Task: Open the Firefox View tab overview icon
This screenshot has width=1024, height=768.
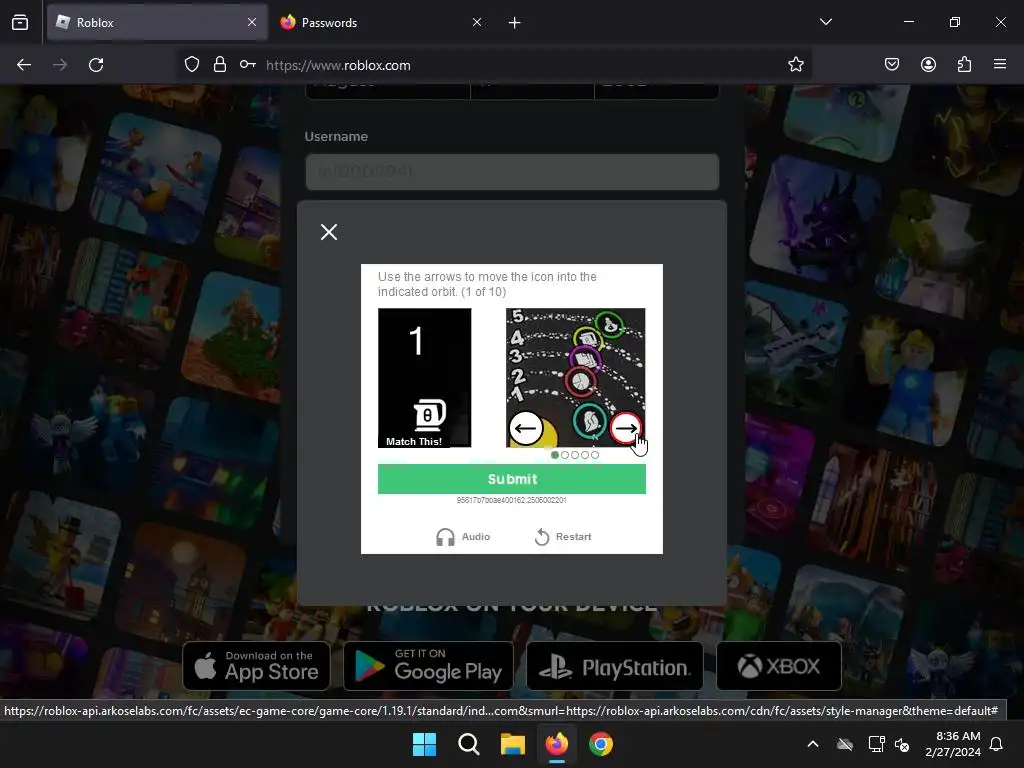Action: [20, 22]
